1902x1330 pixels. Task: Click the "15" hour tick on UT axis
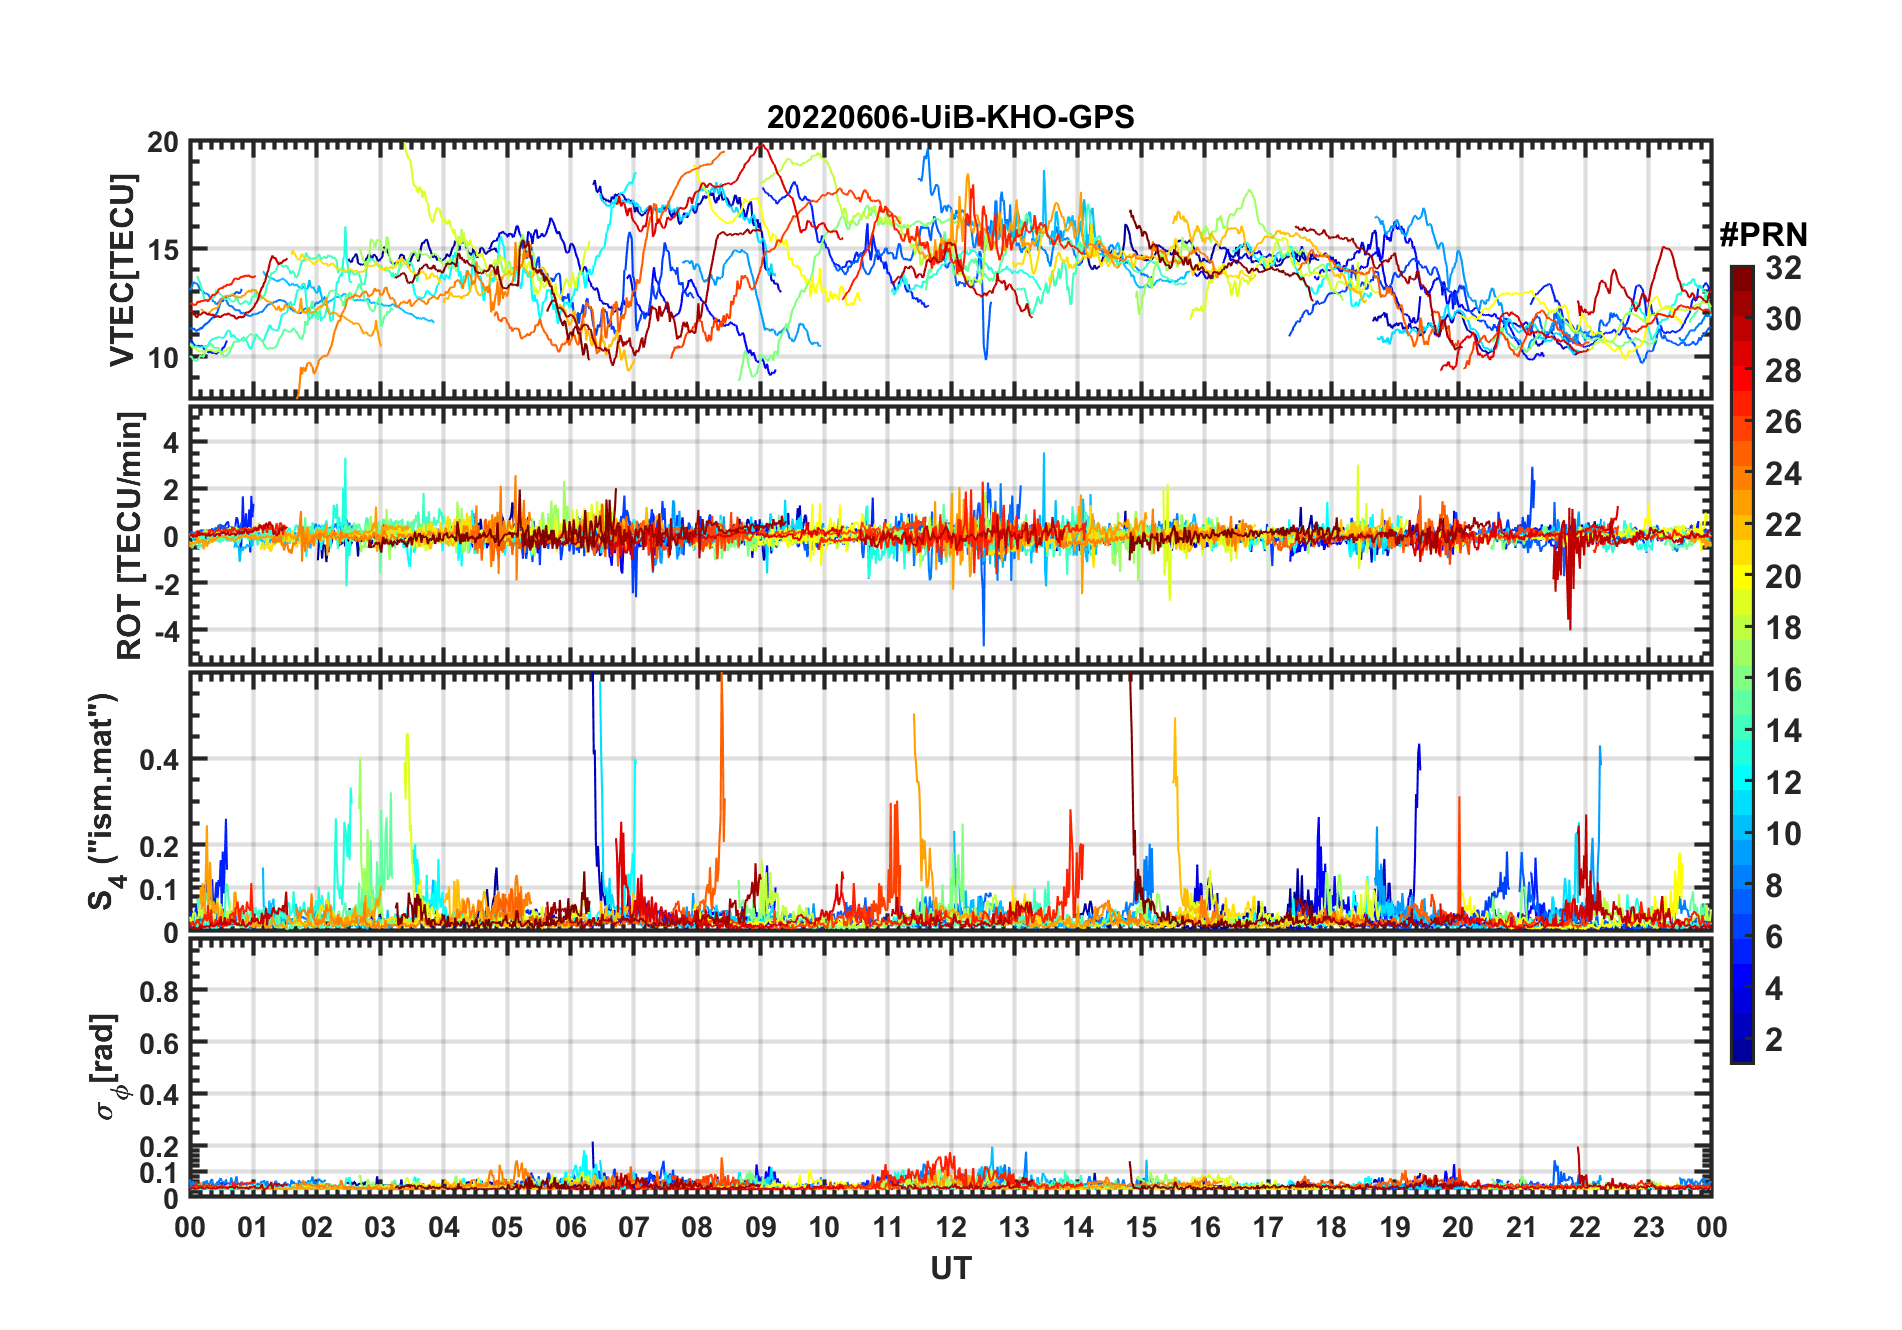pyautogui.click(x=1141, y=1227)
